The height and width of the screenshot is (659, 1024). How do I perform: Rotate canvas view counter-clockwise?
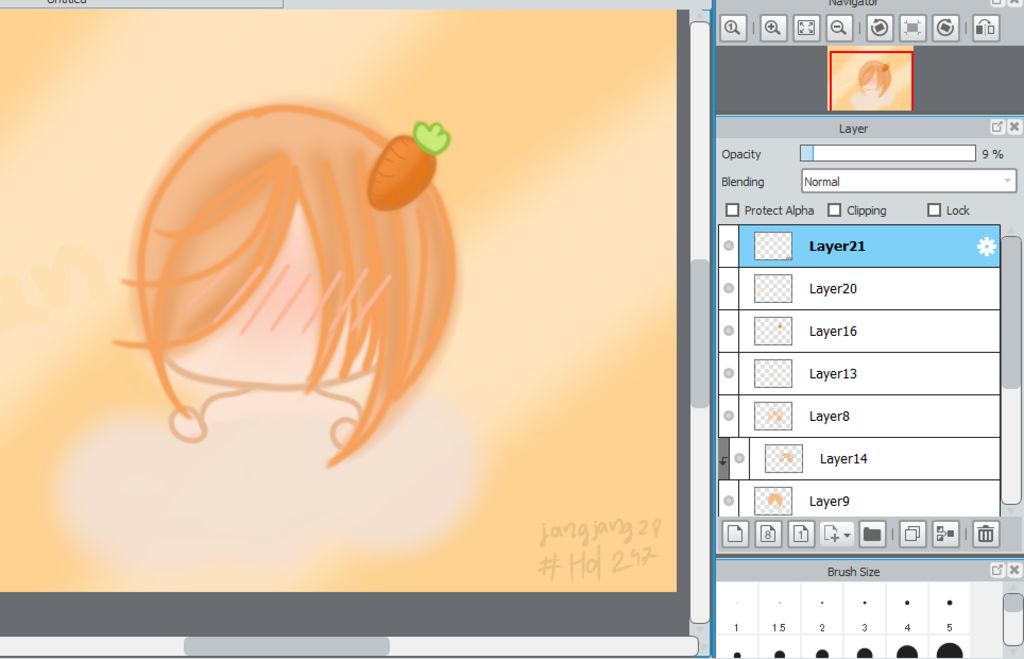click(880, 28)
